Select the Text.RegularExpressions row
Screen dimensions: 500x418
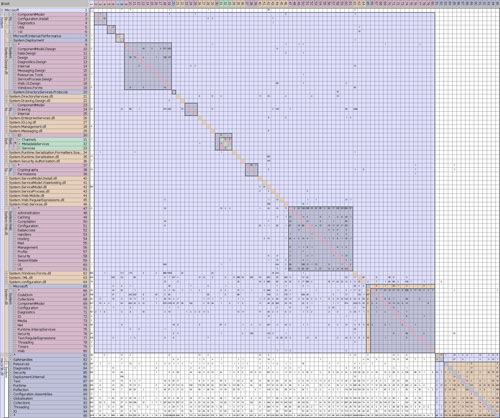[52, 338]
